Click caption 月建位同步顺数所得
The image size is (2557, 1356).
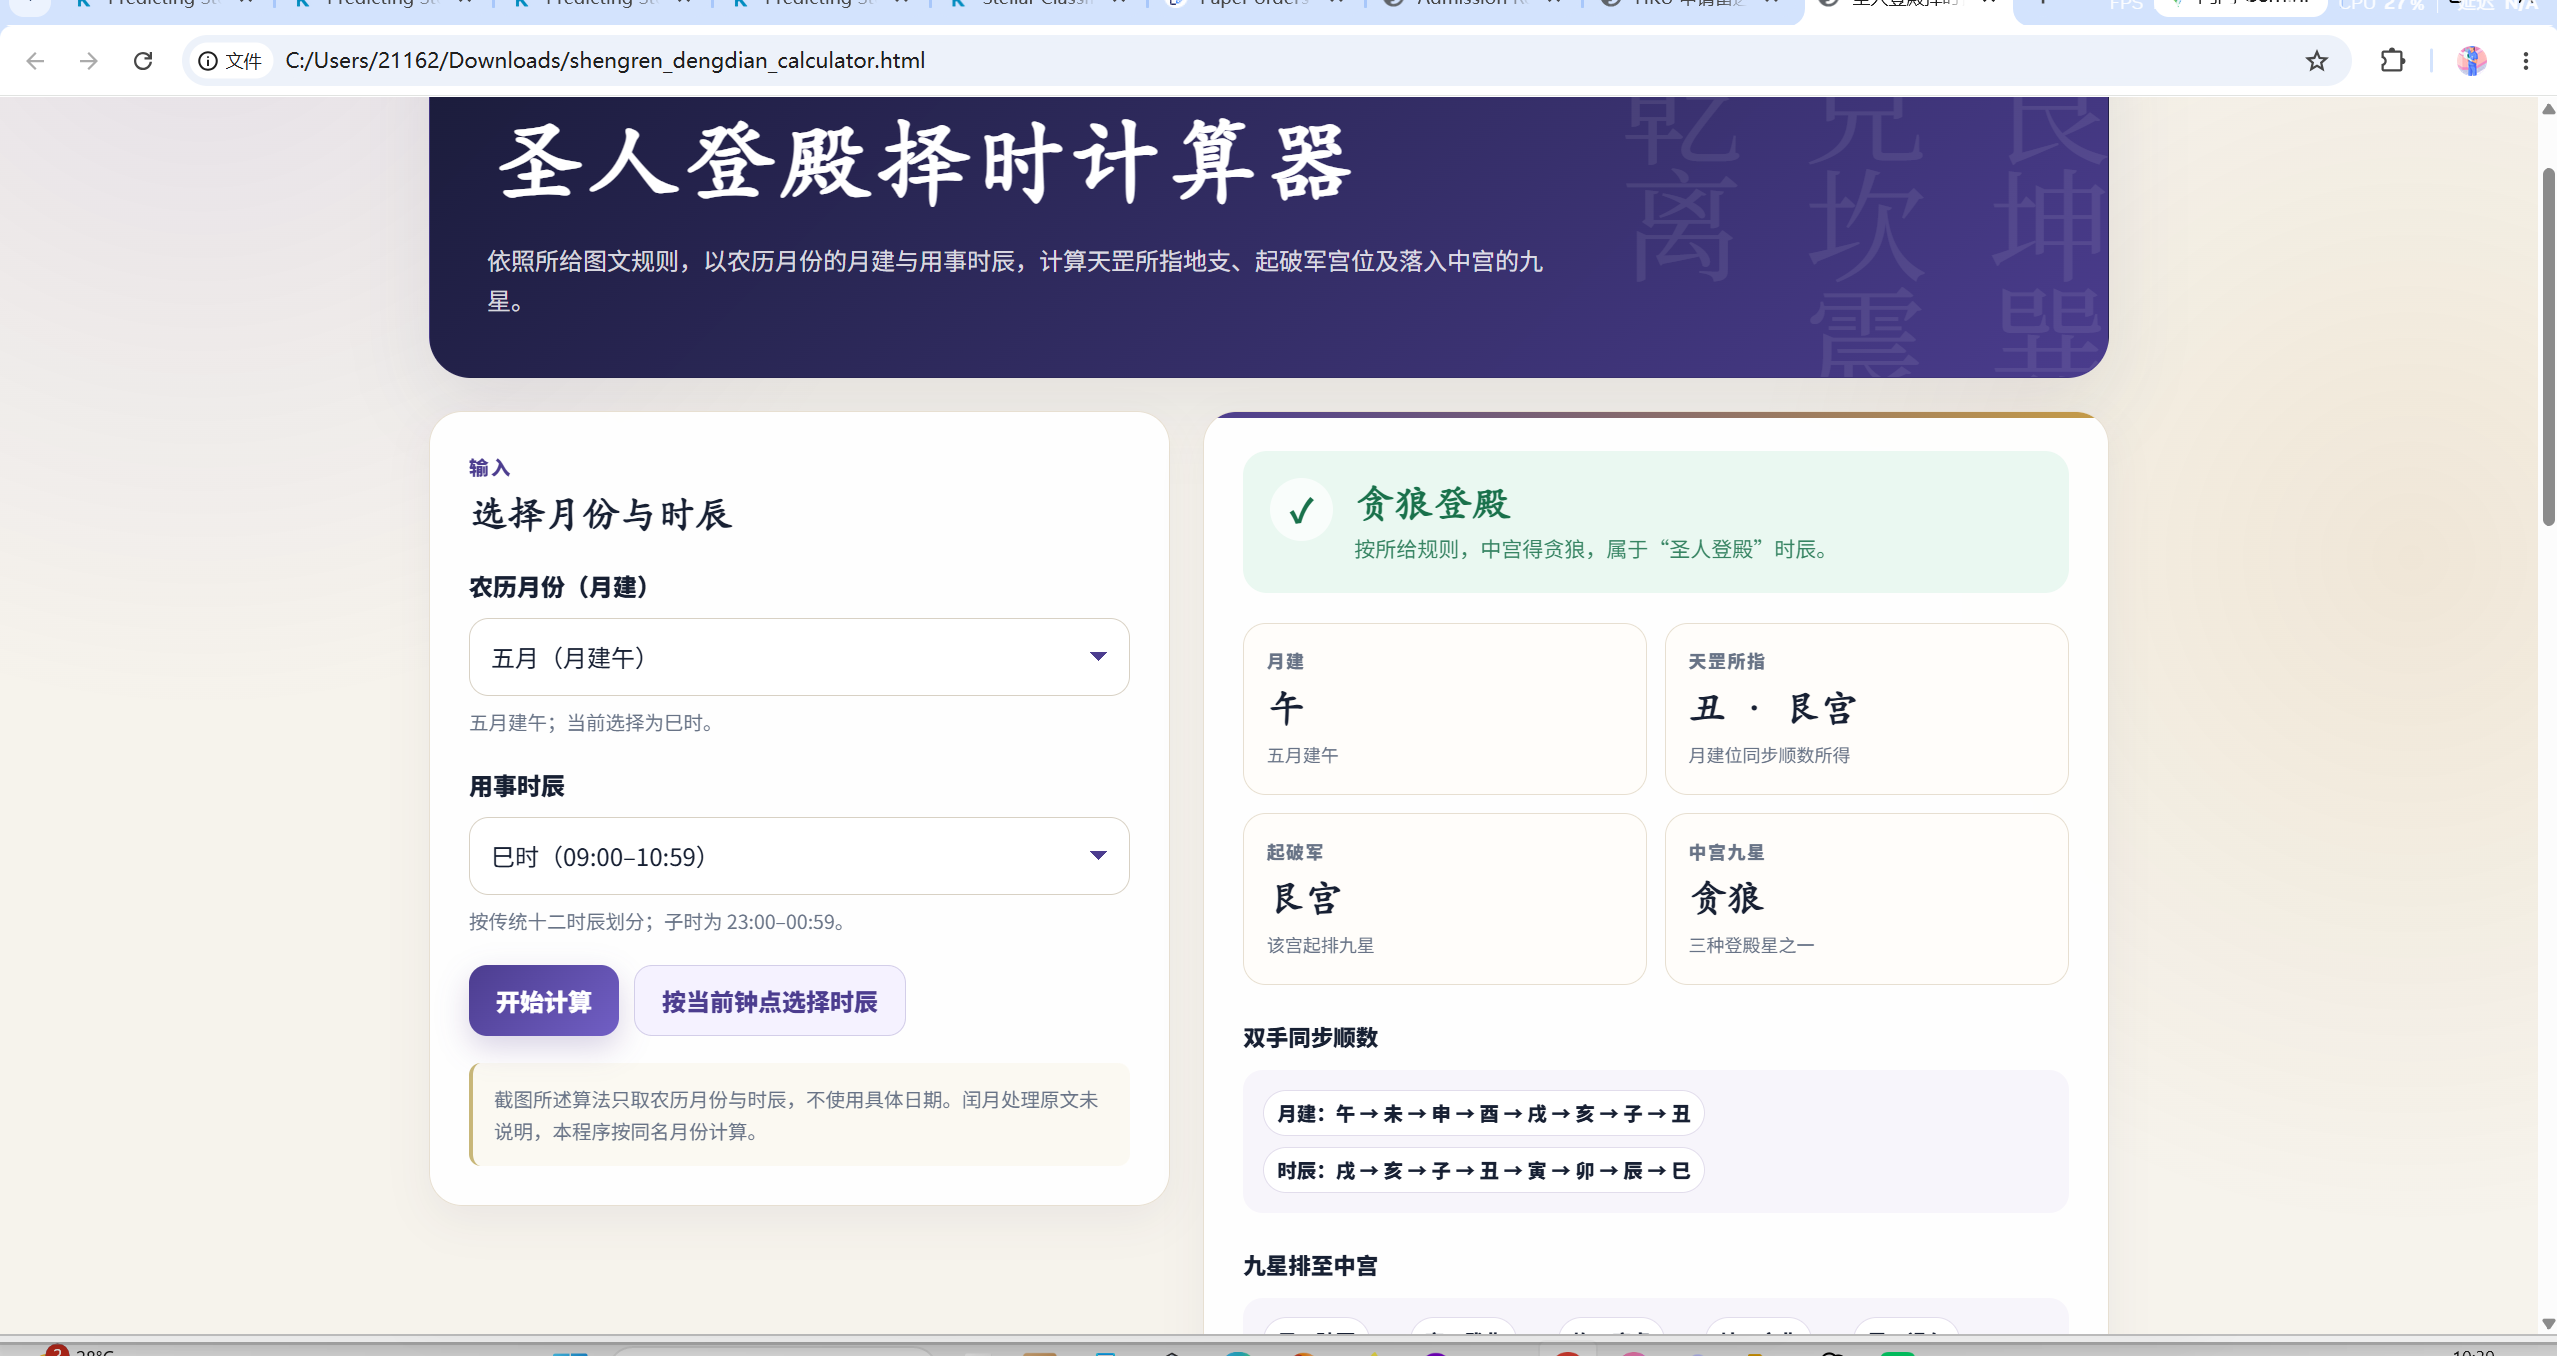coord(1769,755)
